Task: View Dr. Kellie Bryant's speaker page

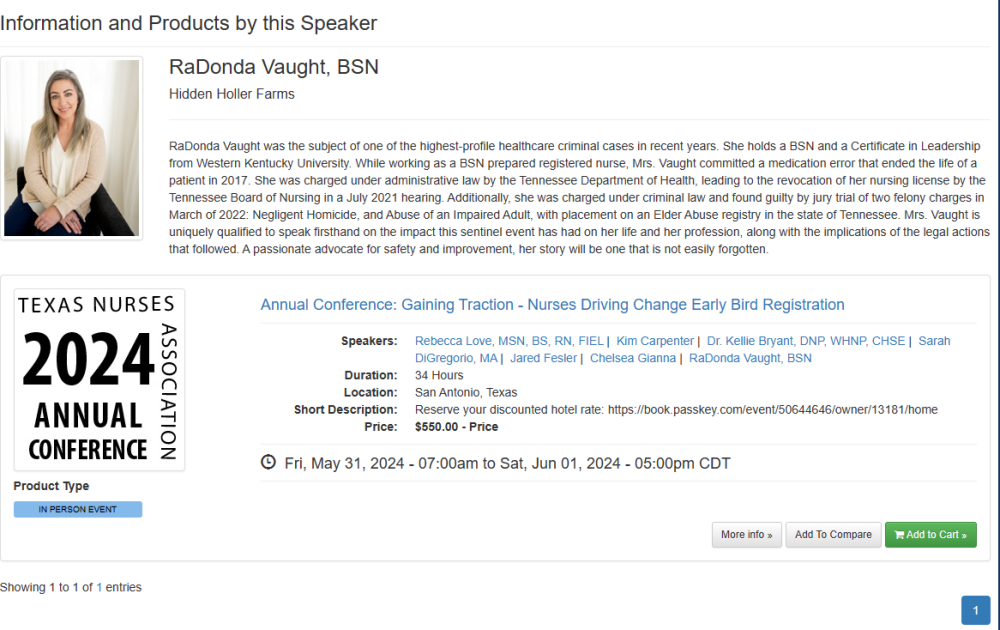Action: 805,341
